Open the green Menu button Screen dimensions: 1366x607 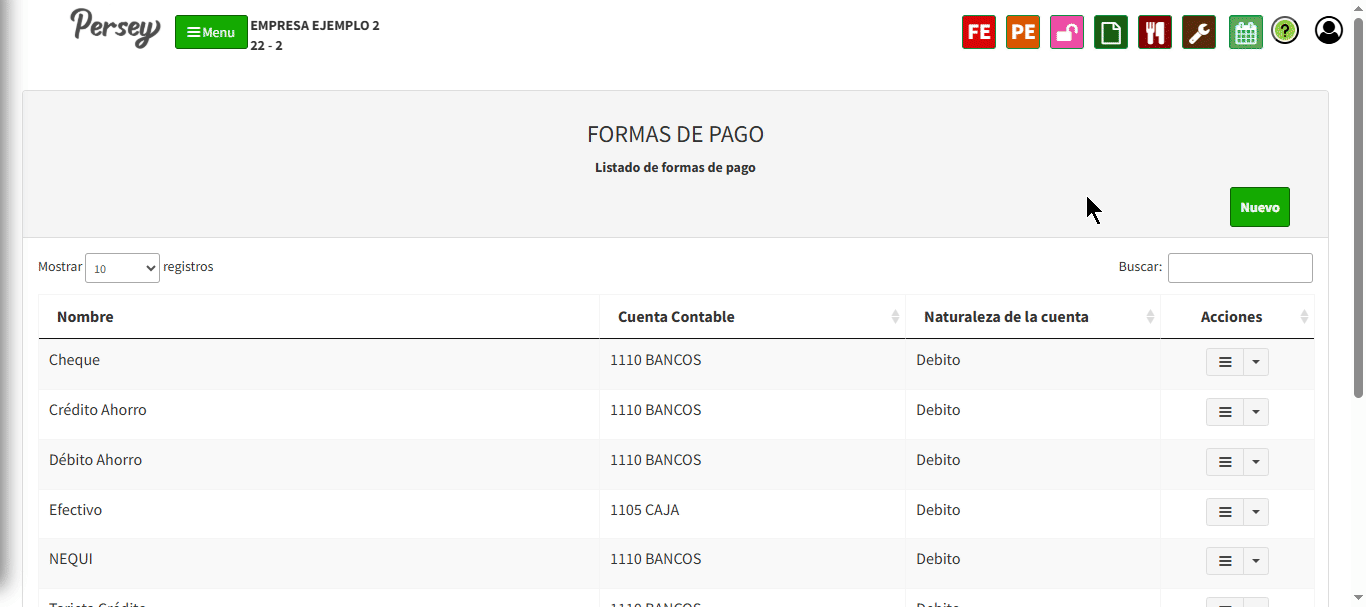pos(211,32)
